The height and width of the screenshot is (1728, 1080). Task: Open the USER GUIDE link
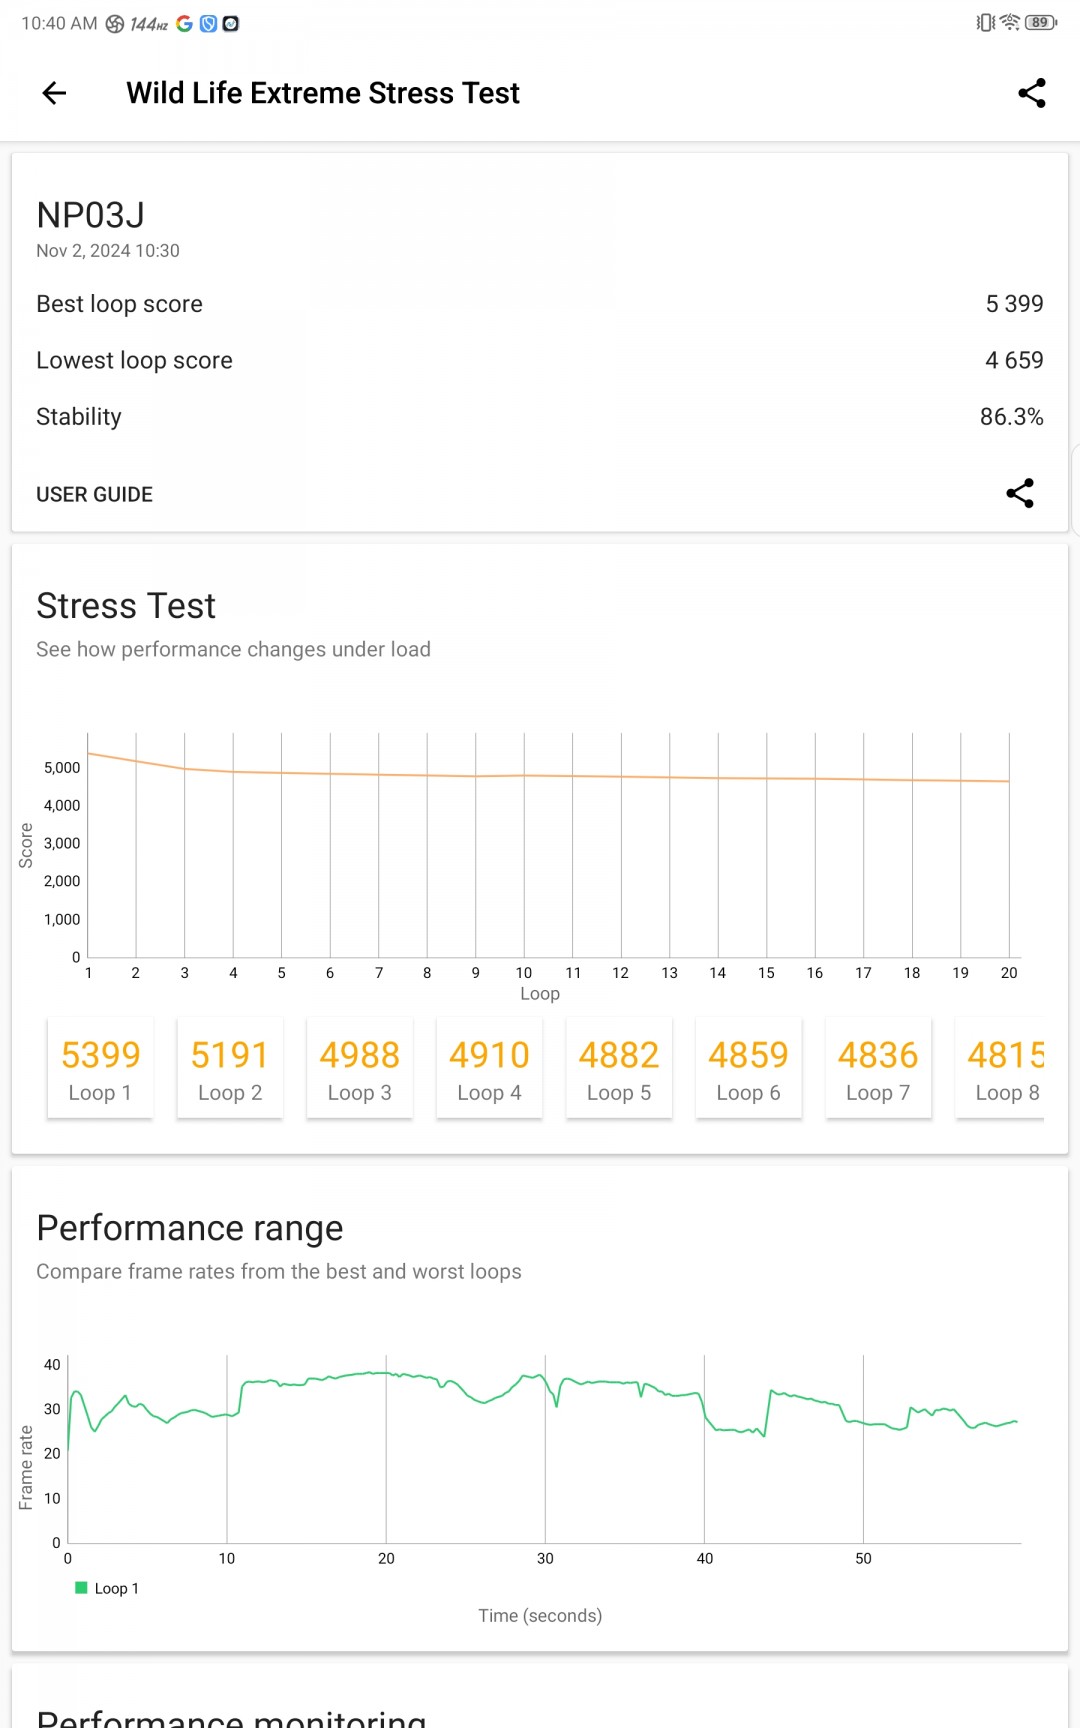coord(95,495)
